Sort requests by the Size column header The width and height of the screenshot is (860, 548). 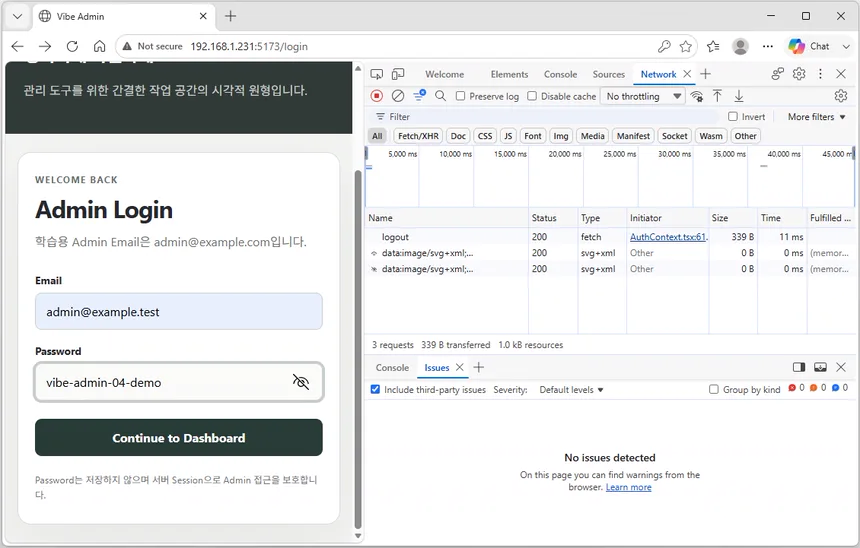click(x=733, y=218)
